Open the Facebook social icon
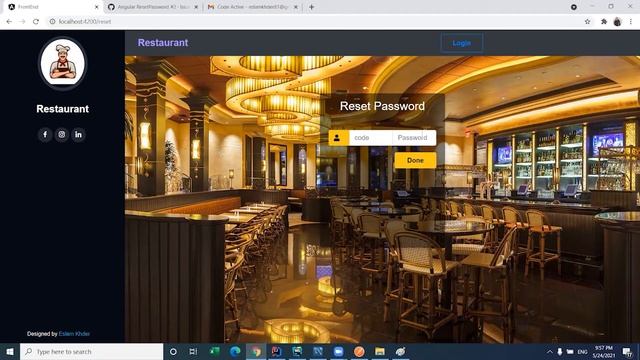The image size is (640, 360). tap(45, 134)
